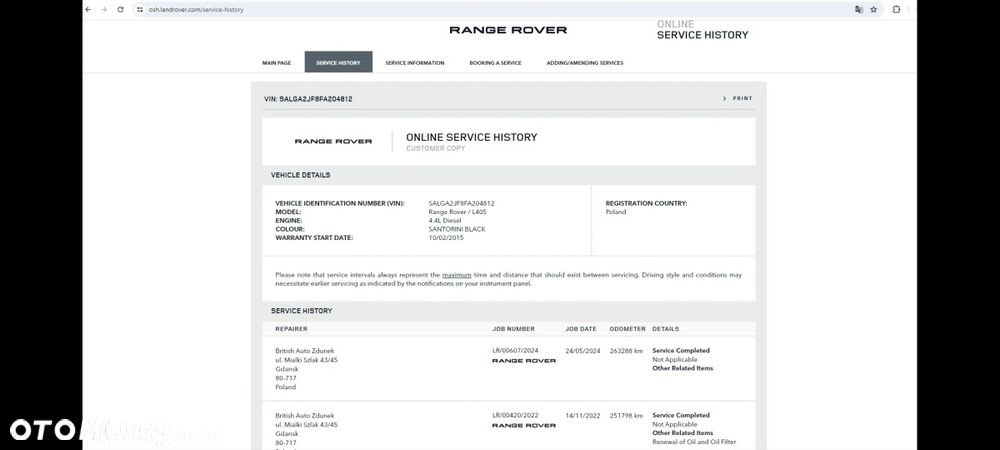1000x450 pixels.
Task: Click the Print link
Action: (x=742, y=99)
